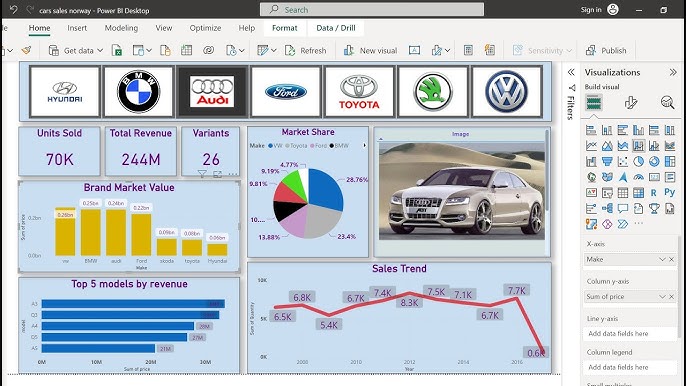Filter by the Ford logo tile

[x=286, y=91]
